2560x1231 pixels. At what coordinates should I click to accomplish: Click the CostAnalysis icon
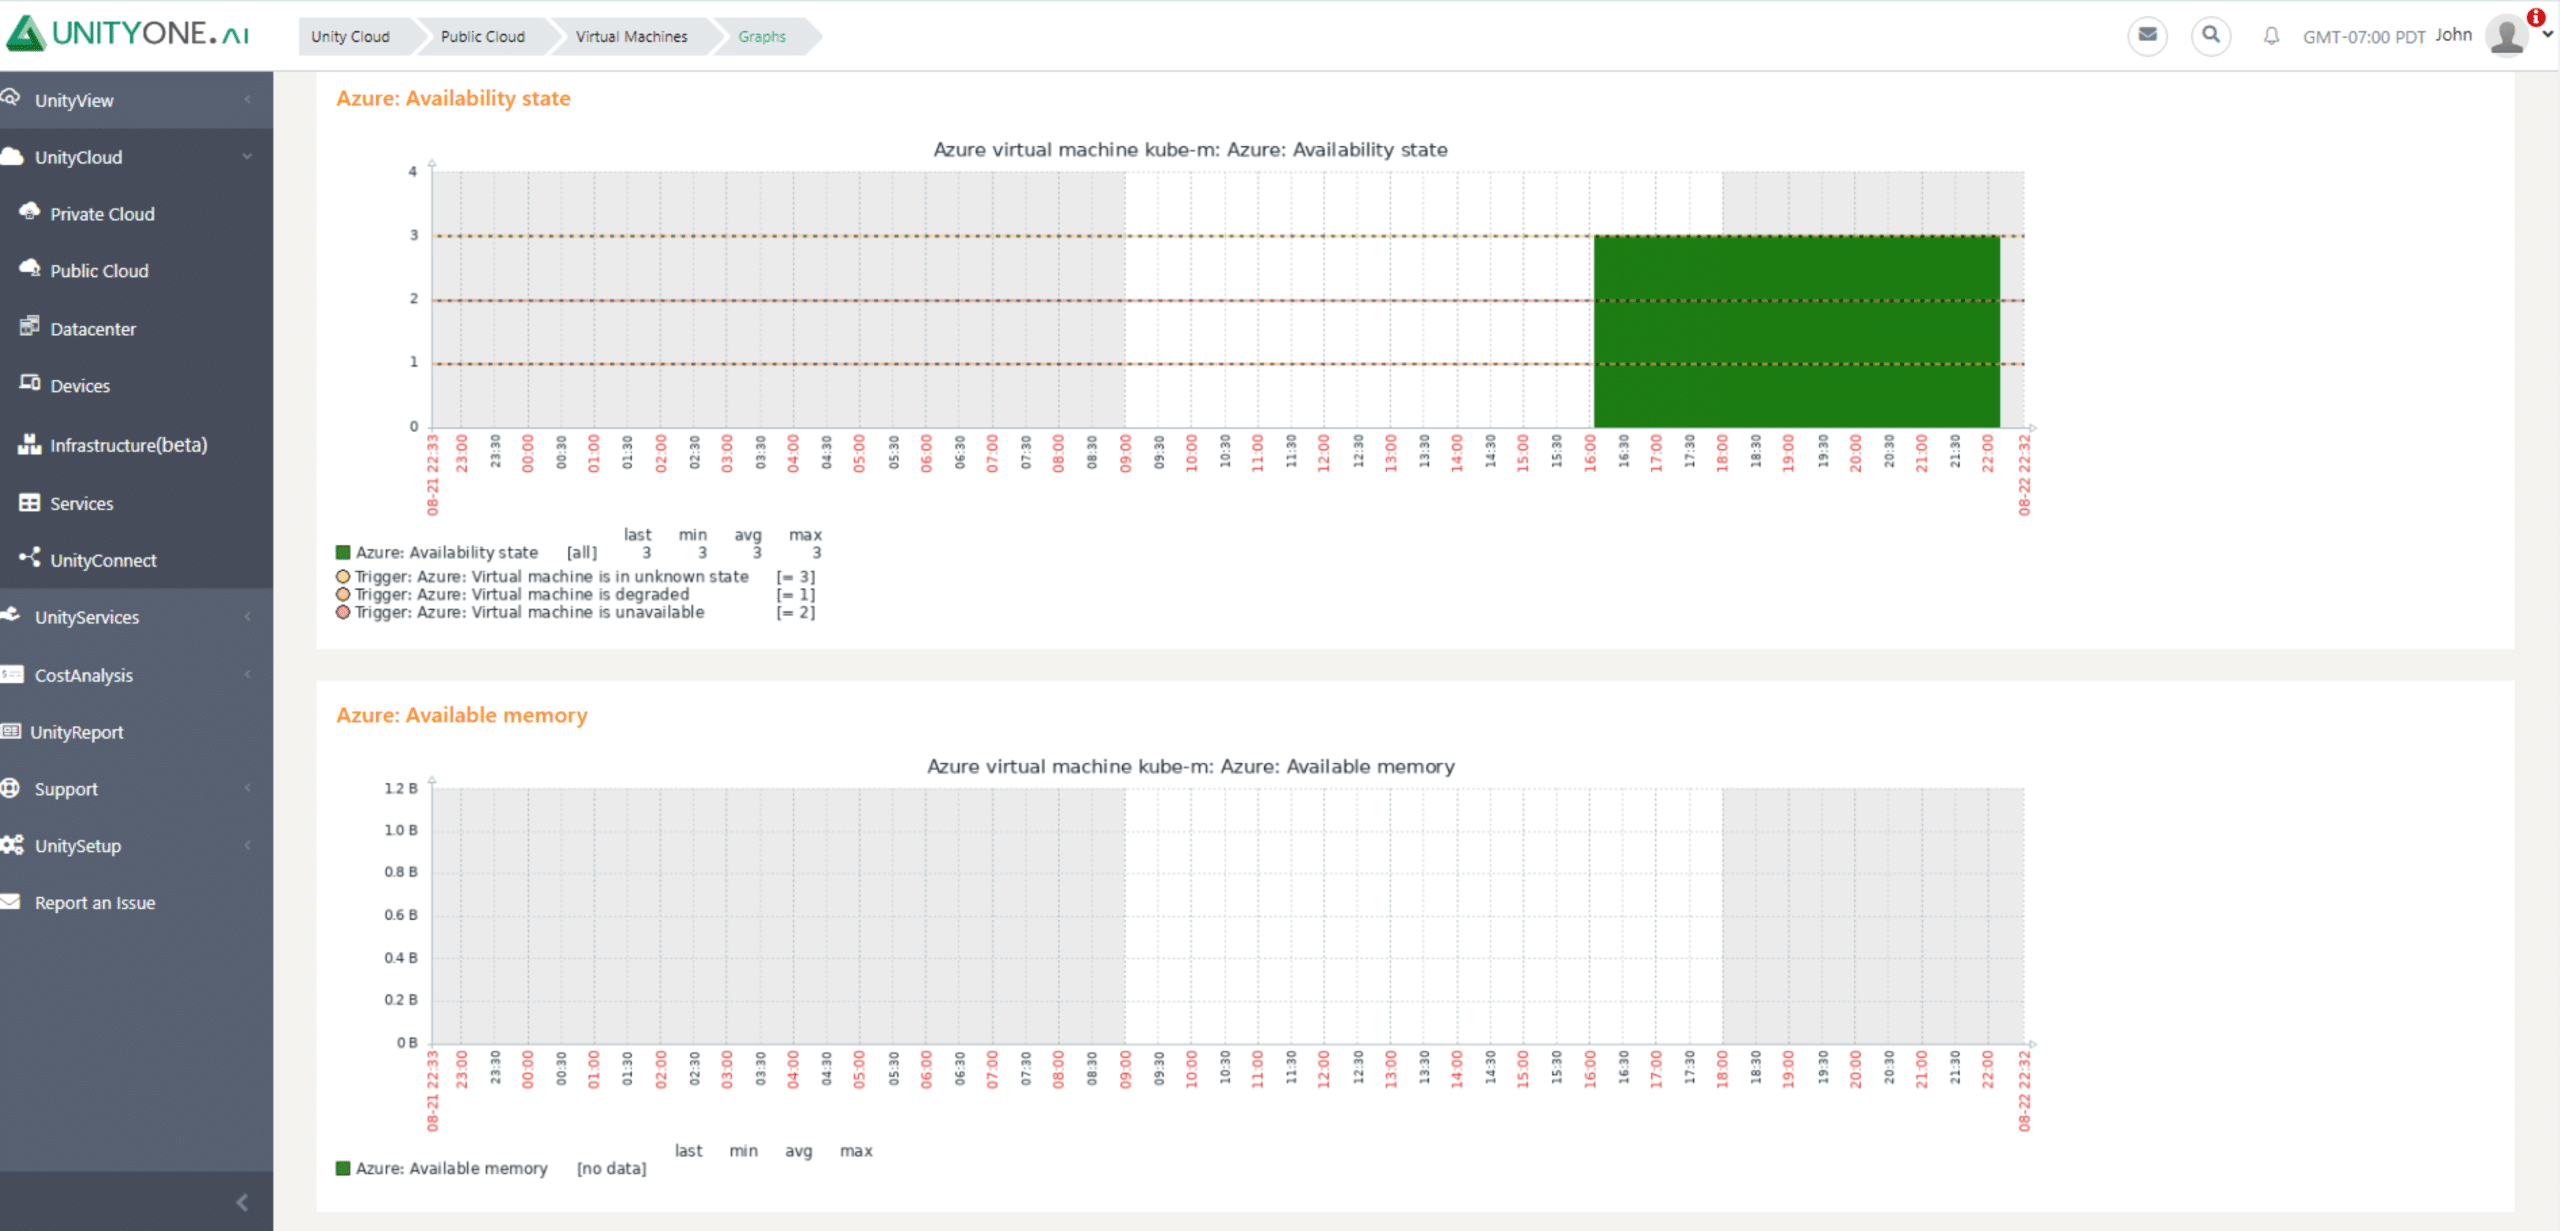(12, 674)
